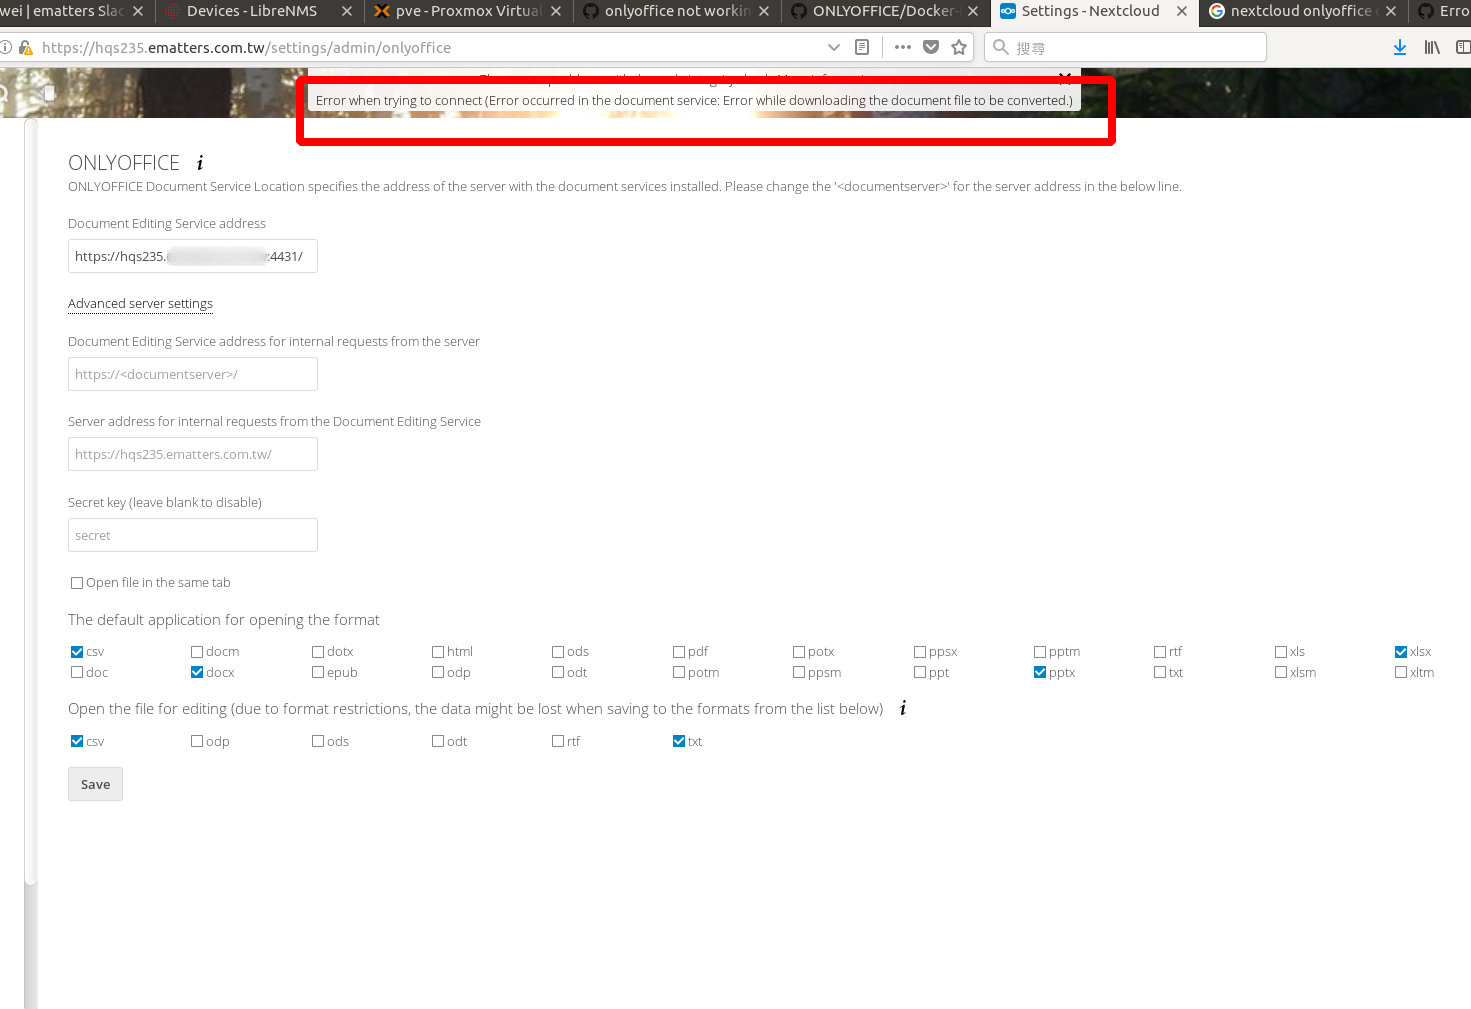
Task: Switch to pve - Proxmox Virtual tab
Action: 461,11
